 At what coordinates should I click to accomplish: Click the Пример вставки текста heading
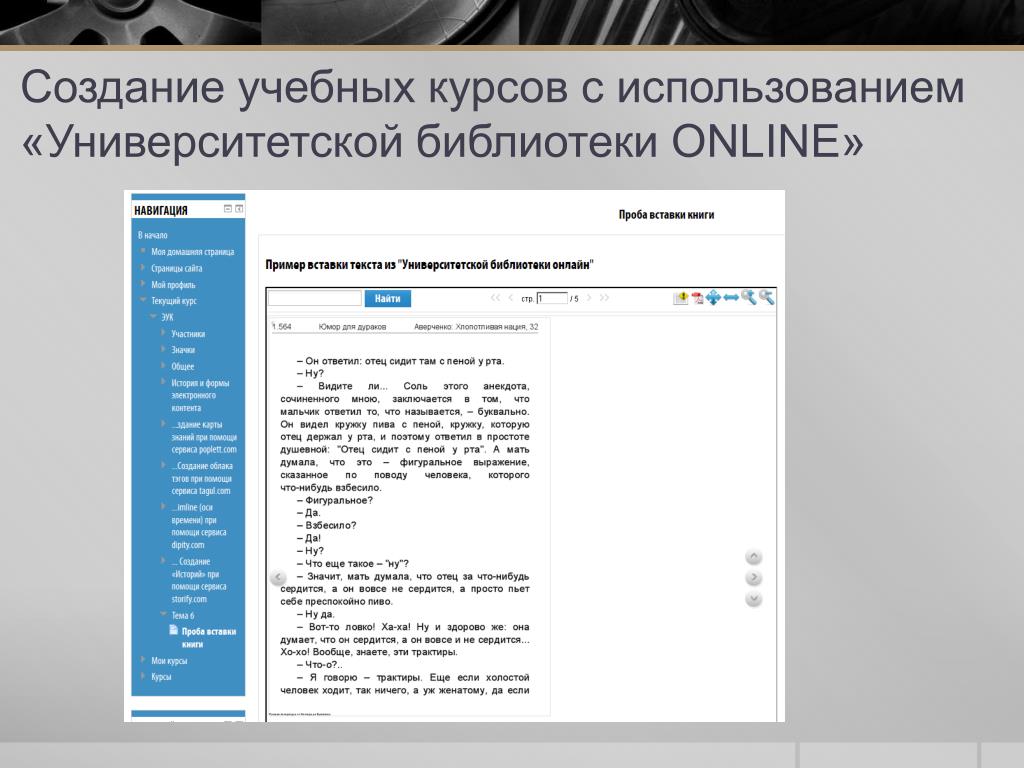click(429, 264)
